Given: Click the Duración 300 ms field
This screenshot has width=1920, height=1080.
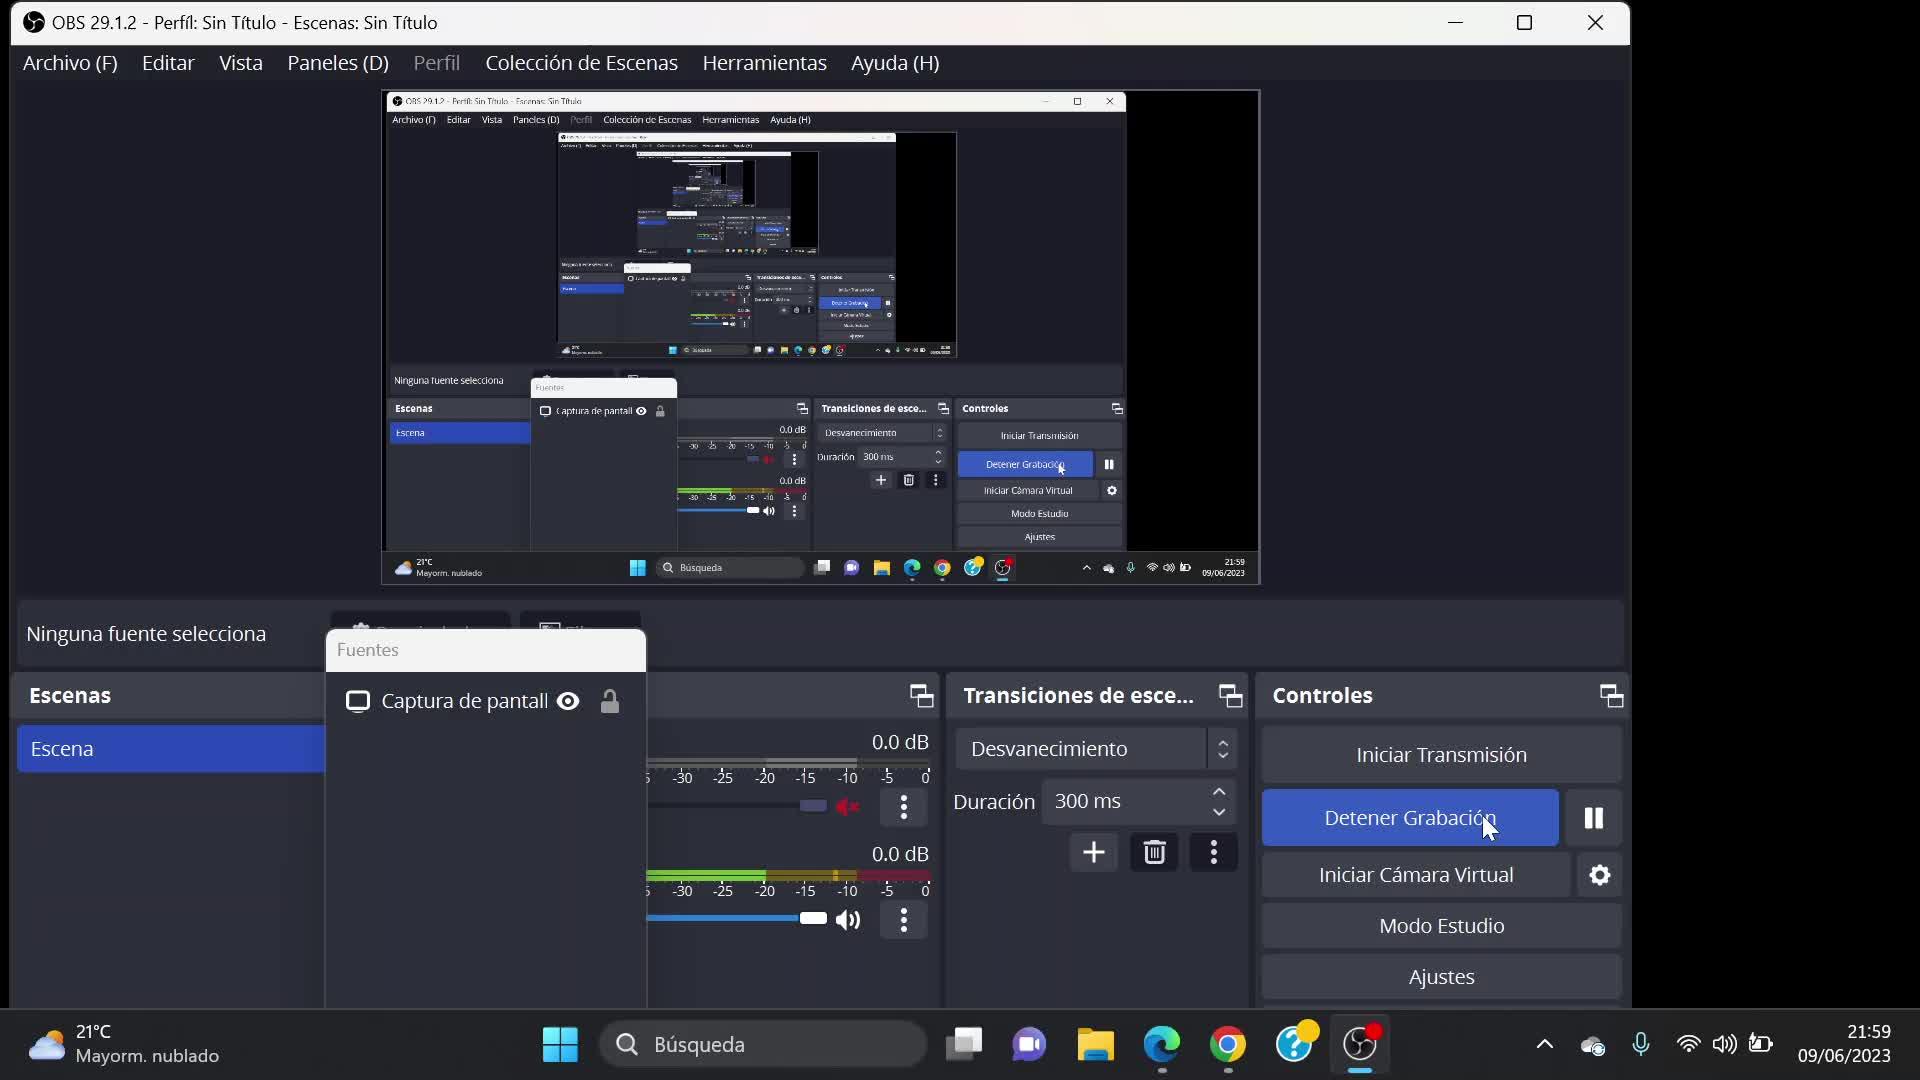Looking at the screenshot, I should pos(1138,802).
